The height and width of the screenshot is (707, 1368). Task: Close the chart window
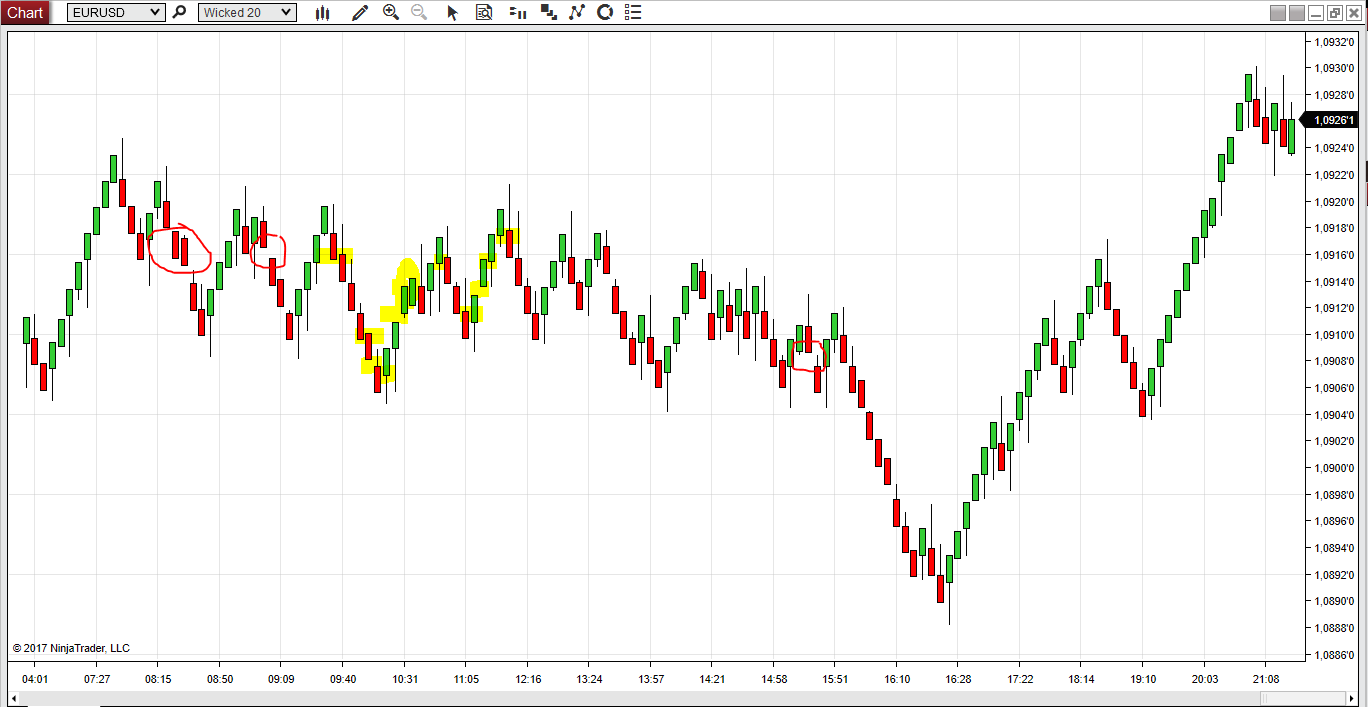(x=1353, y=13)
